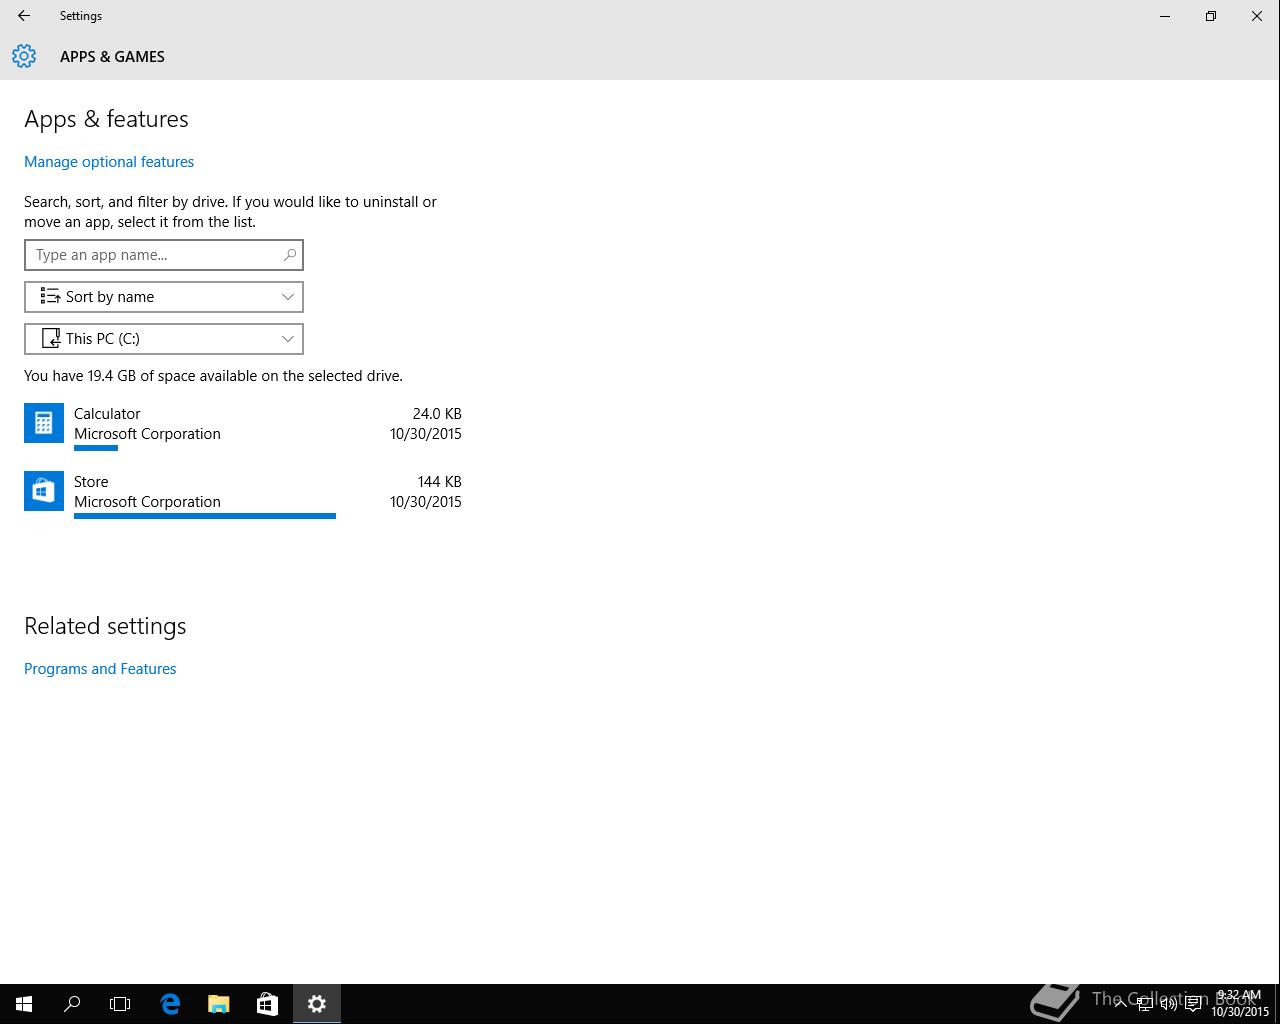Open the This PC (C:) drive dropdown

(164, 339)
